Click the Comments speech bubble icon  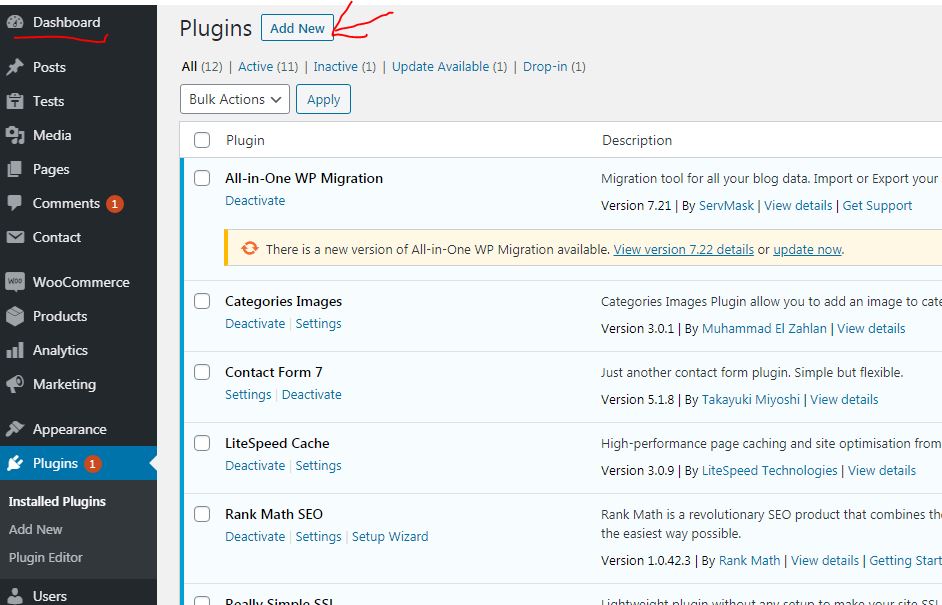pos(15,203)
